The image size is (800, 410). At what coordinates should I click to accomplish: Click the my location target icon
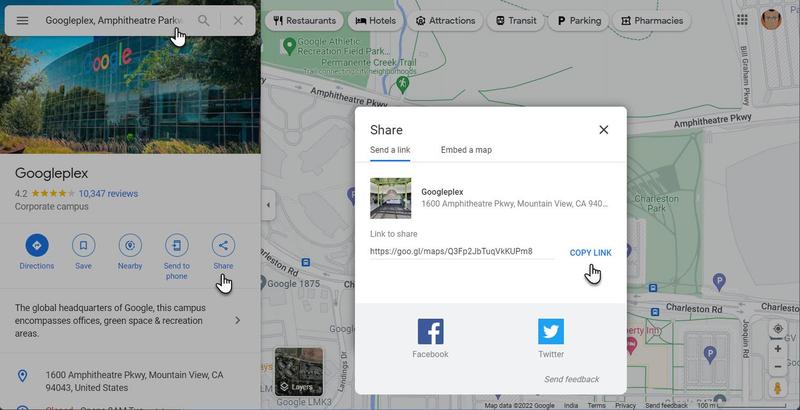pyautogui.click(x=778, y=329)
